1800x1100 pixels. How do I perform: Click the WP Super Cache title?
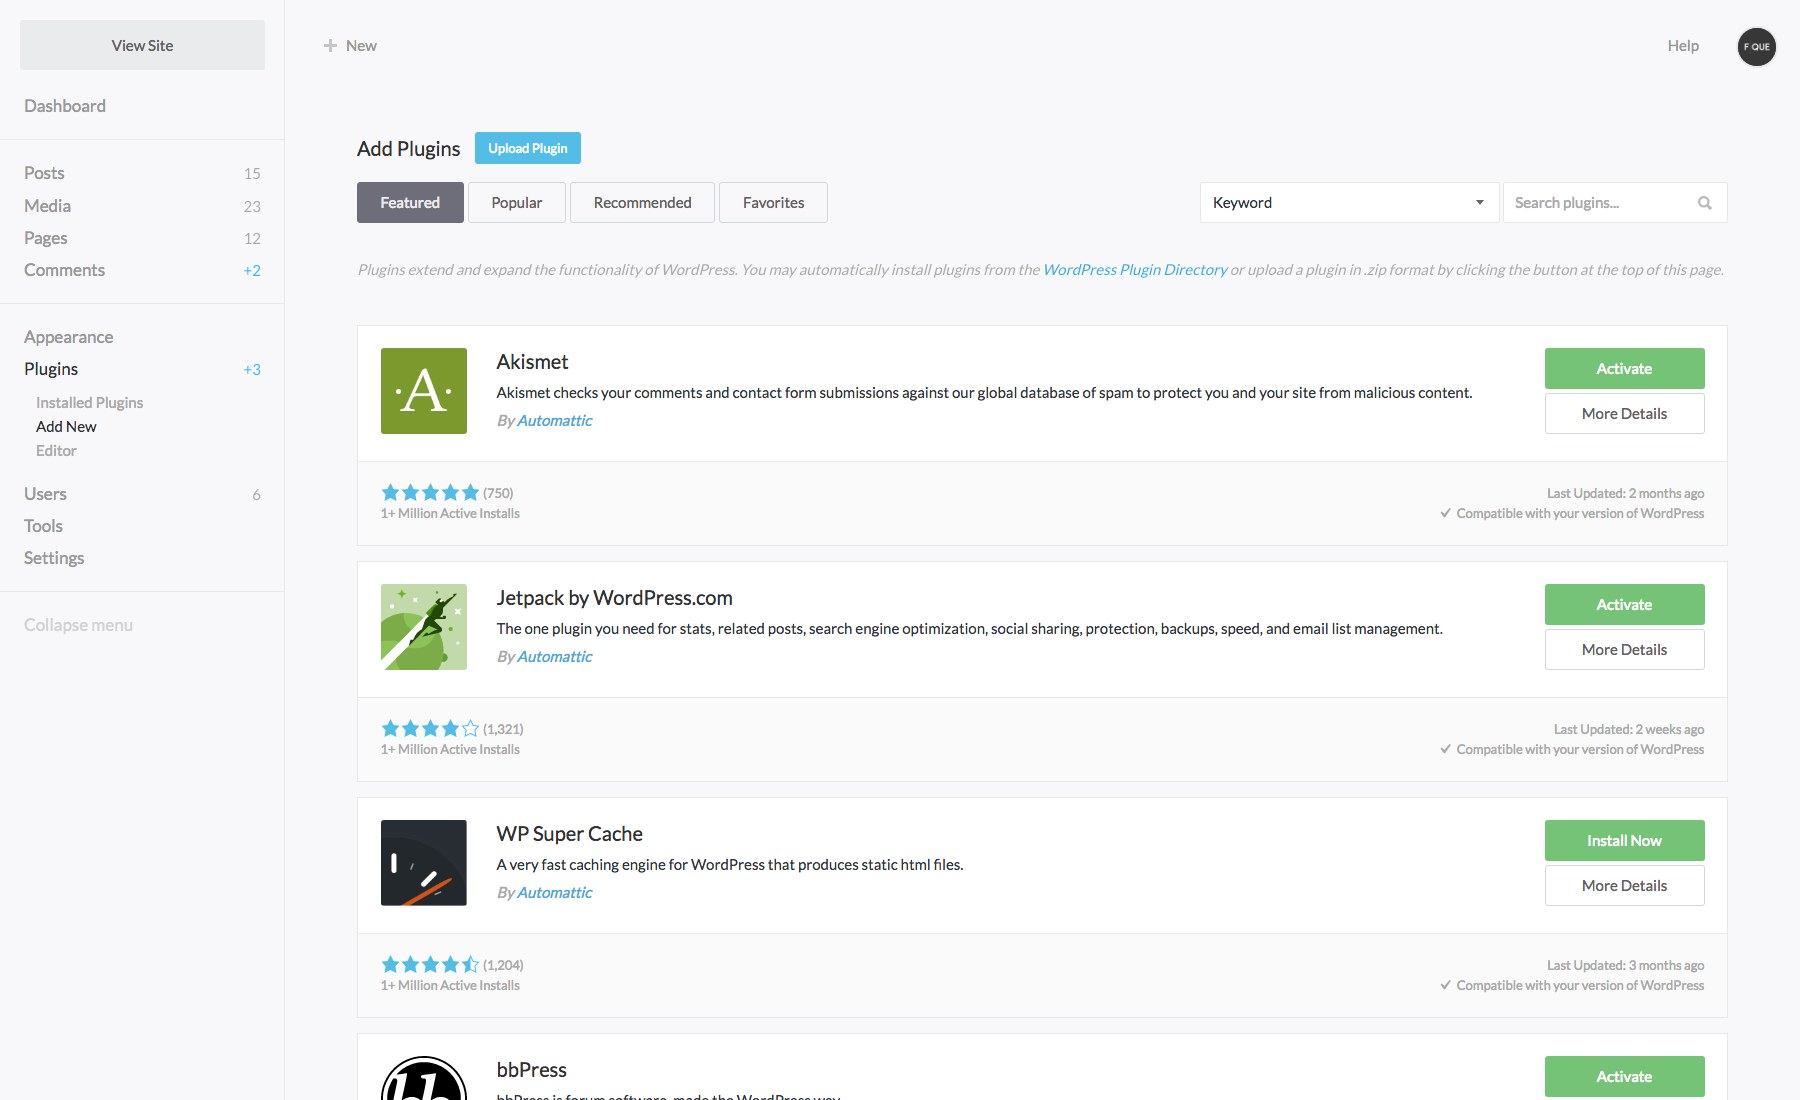569,834
